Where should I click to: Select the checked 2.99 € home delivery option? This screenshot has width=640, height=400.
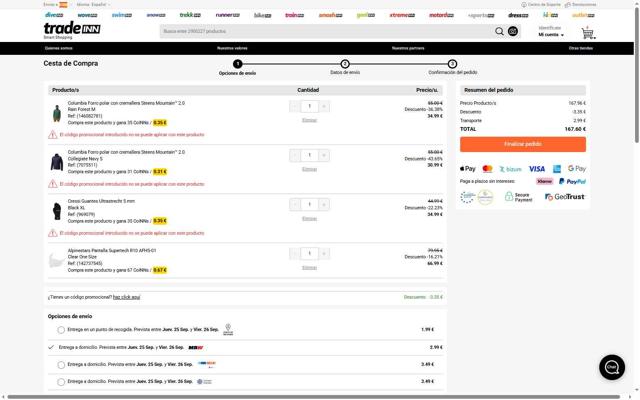click(51, 347)
